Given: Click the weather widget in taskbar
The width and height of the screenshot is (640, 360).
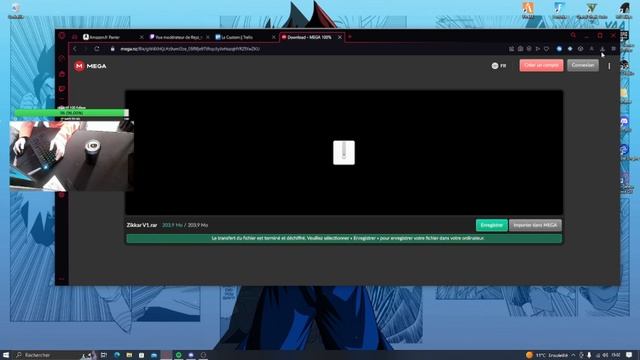Looking at the screenshot, I should [x=547, y=355].
